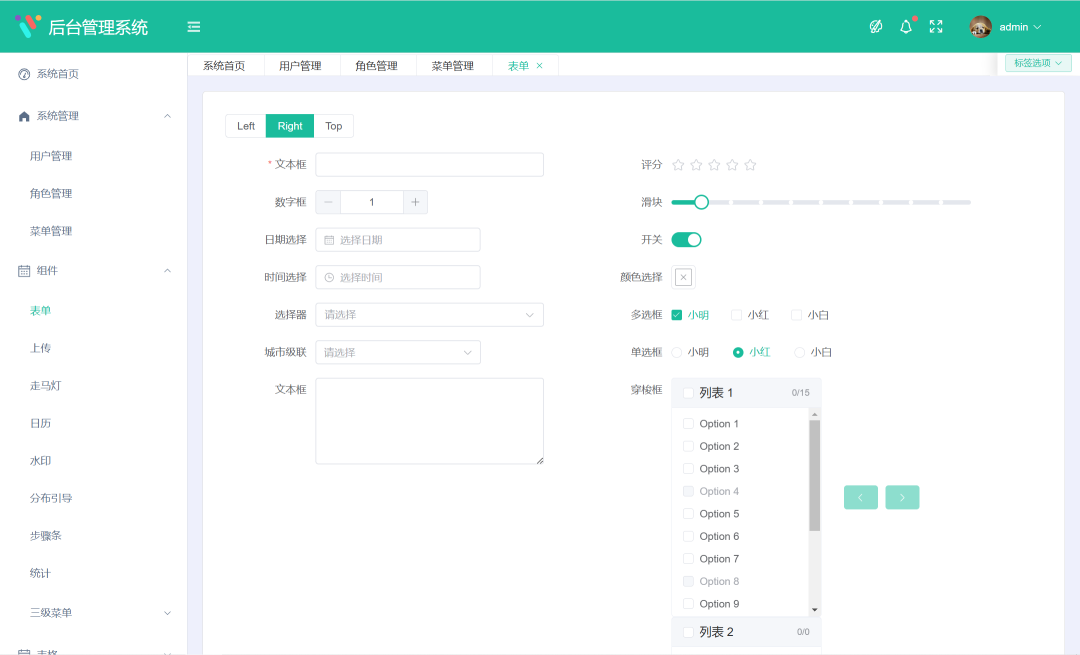Turn off the 开关 switch
Screen dimensions: 1080x655
[686, 239]
